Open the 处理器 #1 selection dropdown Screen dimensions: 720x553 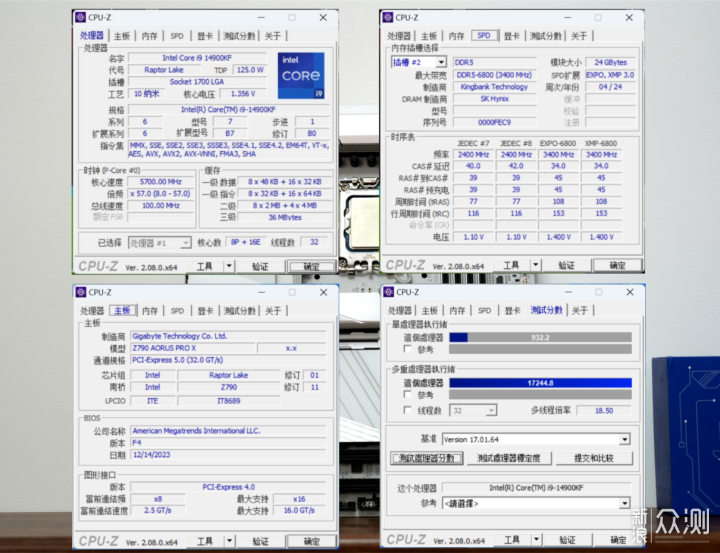pyautogui.click(x=186, y=243)
